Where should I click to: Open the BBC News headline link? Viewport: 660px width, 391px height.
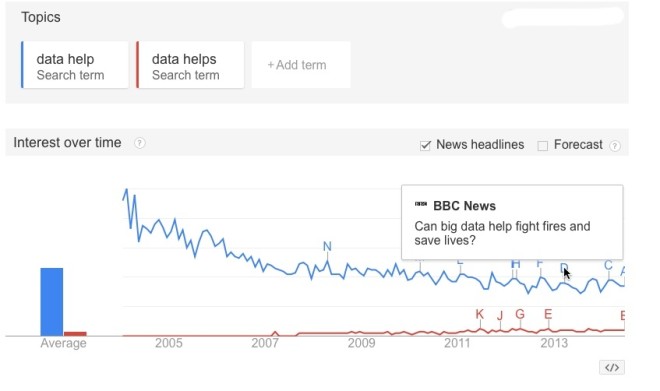coord(502,233)
